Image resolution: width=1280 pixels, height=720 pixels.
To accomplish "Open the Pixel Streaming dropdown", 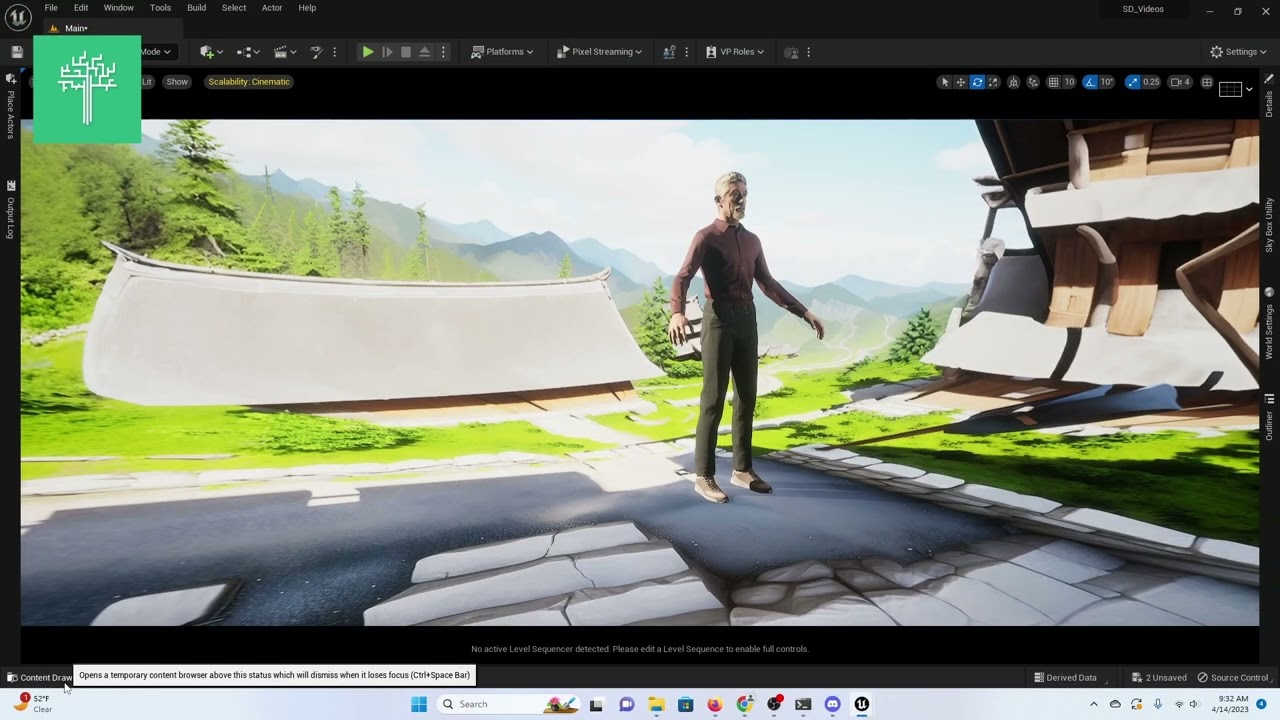I will (599, 52).
